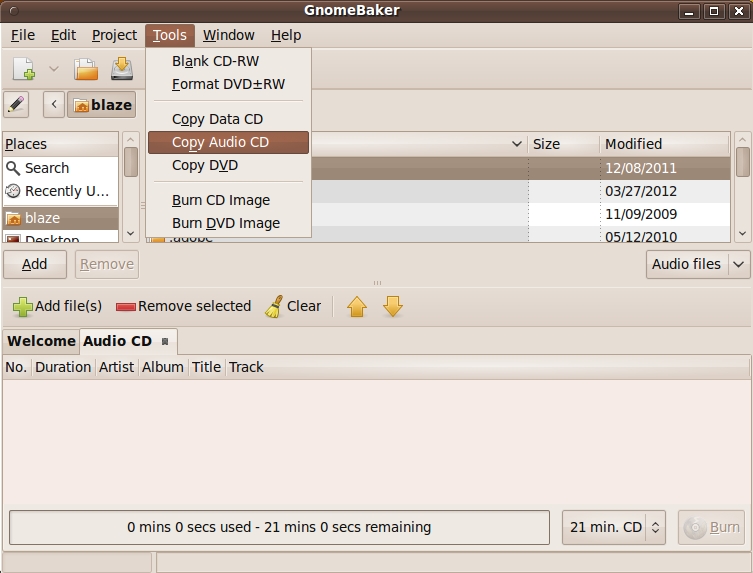The height and width of the screenshot is (573, 753).
Task: Click Remove selected red minus button
Action: click(x=183, y=306)
